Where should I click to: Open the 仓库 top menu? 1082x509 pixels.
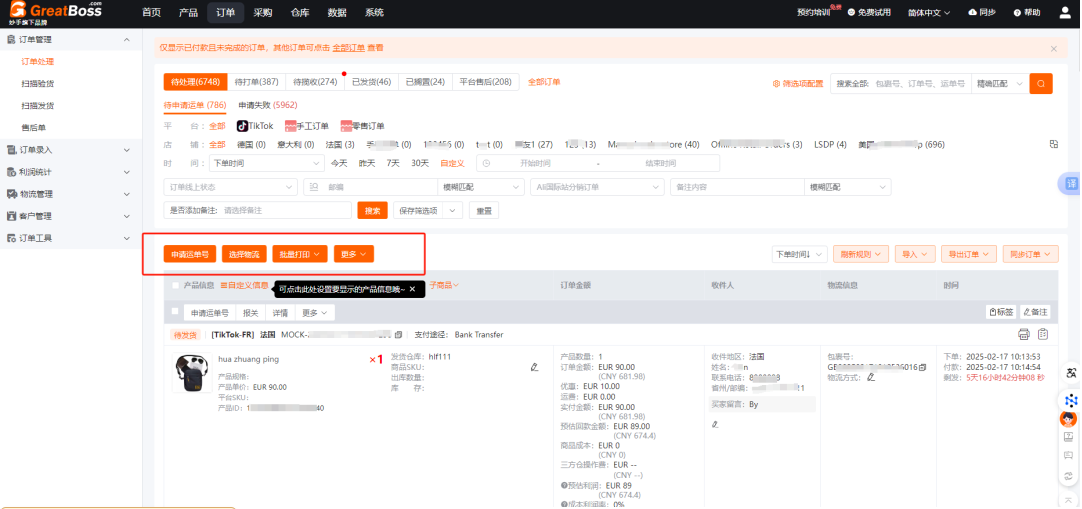pos(300,12)
